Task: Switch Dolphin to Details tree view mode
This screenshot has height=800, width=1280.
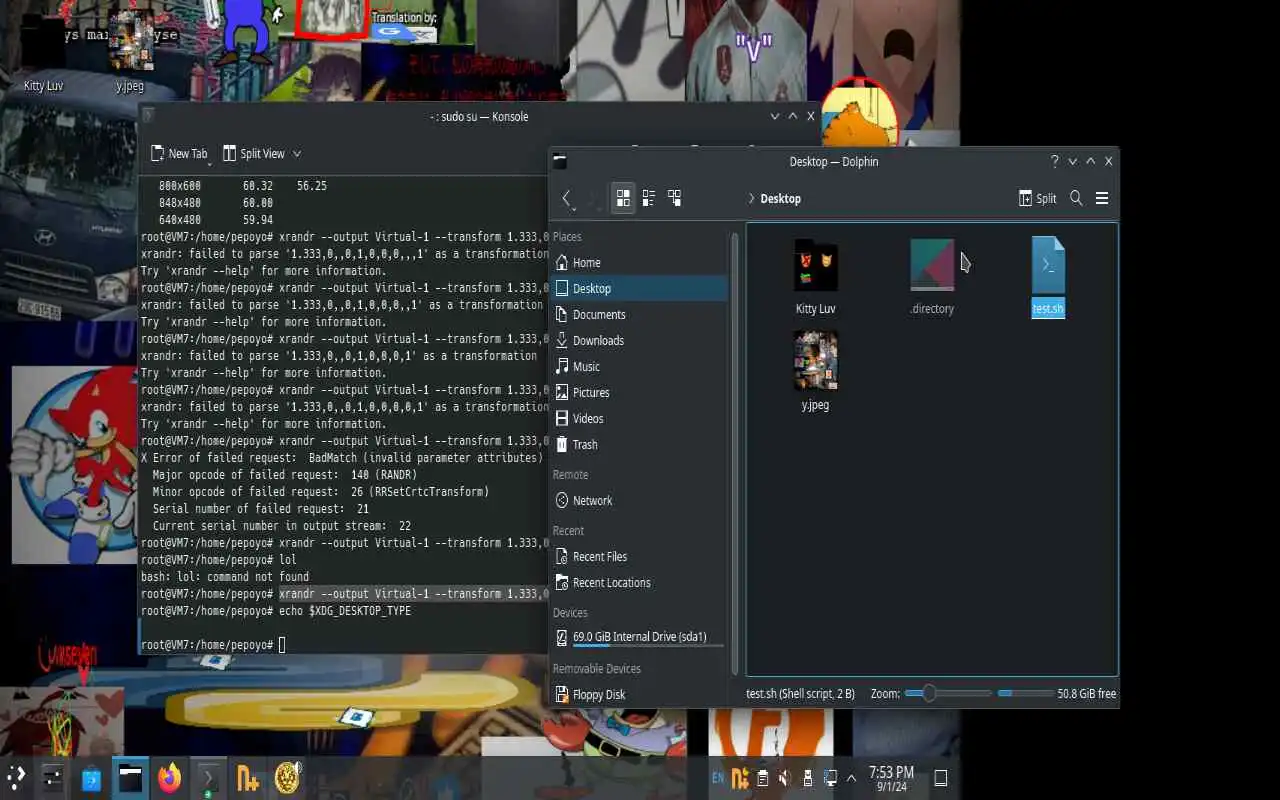Action: coord(674,198)
